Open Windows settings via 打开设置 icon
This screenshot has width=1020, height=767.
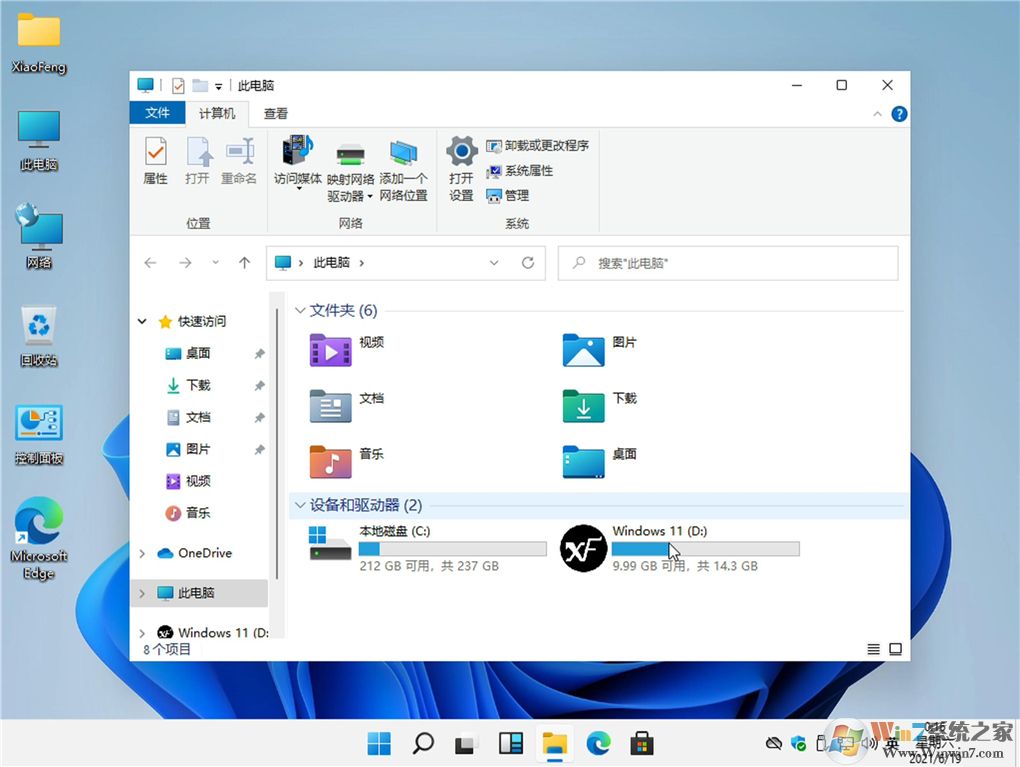point(461,160)
